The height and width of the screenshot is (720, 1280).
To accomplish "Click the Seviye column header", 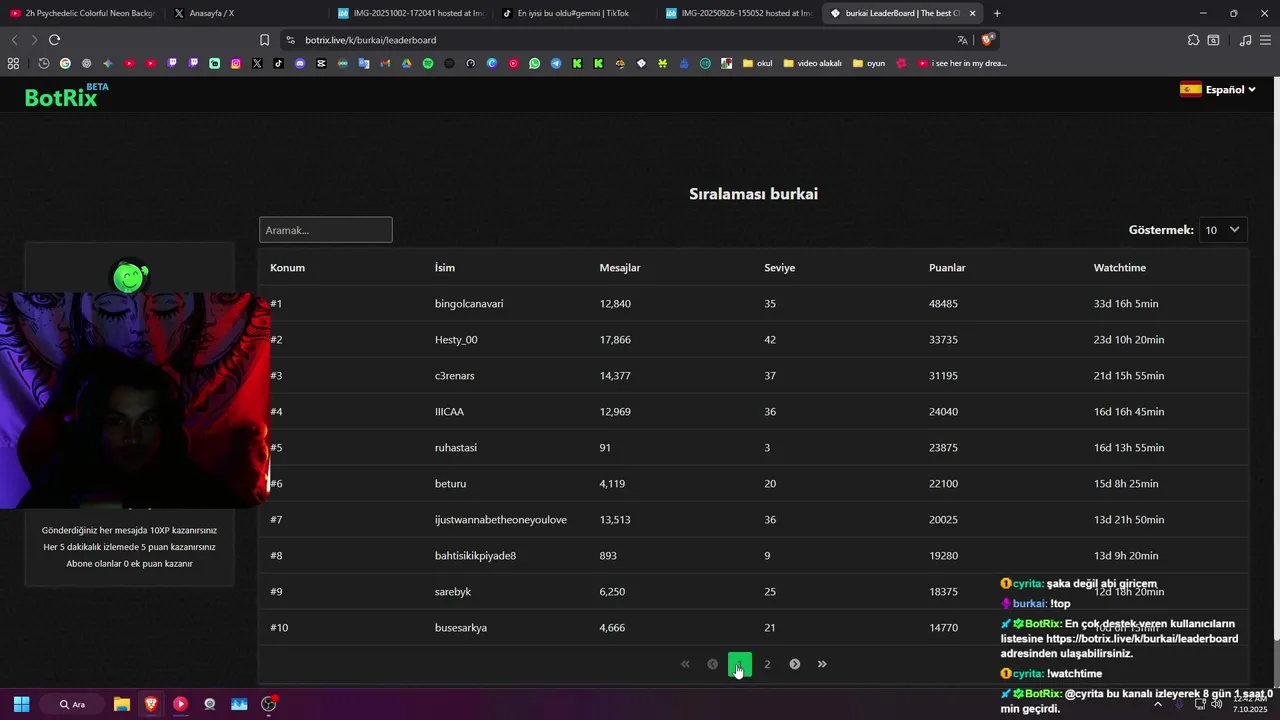I will pyautogui.click(x=780, y=268).
